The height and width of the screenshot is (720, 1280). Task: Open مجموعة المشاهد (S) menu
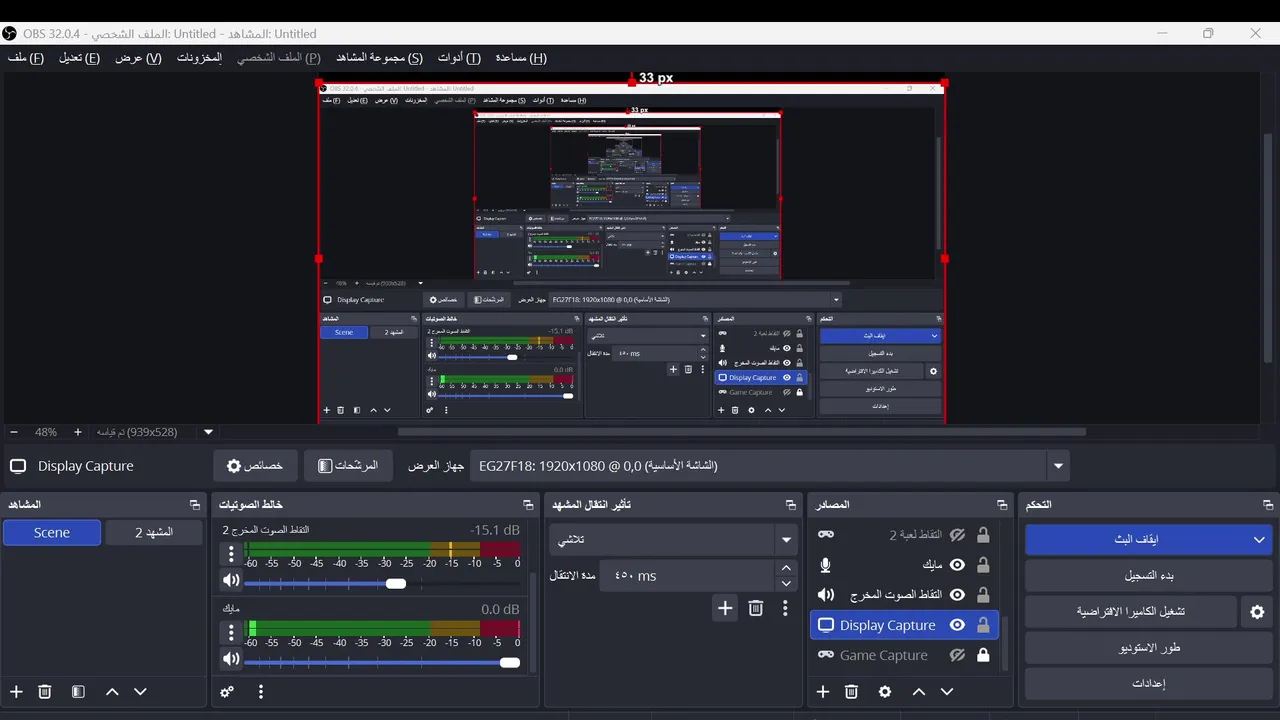click(x=379, y=58)
